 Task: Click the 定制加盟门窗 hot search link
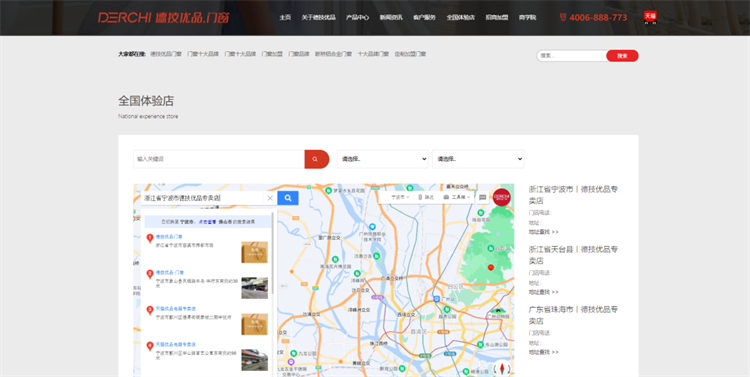coord(410,54)
